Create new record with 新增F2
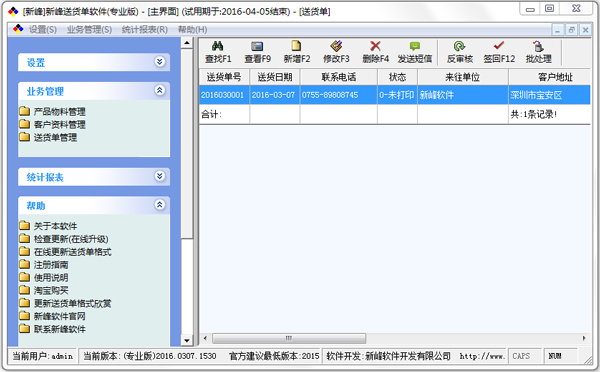This screenshot has height=372, width=600. click(x=297, y=46)
